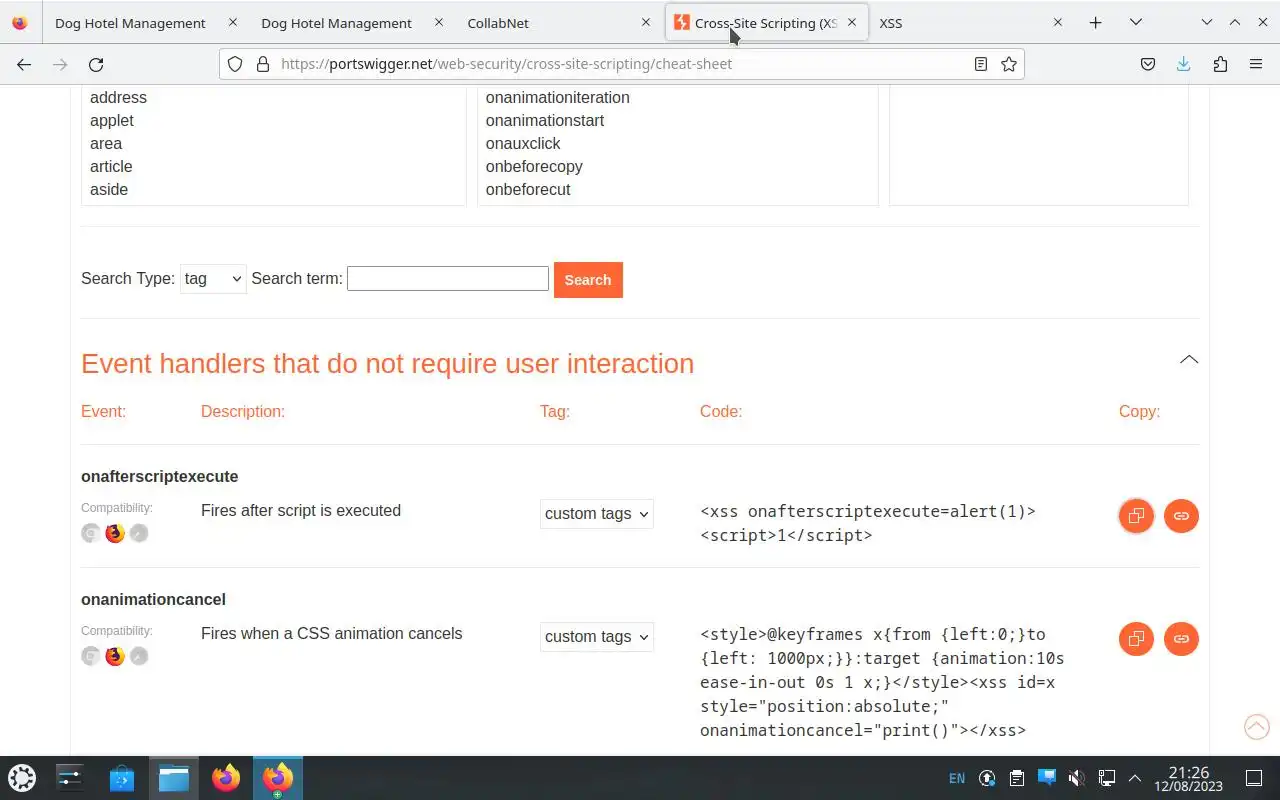Click the 'onanimationcancel' event name

click(153, 600)
